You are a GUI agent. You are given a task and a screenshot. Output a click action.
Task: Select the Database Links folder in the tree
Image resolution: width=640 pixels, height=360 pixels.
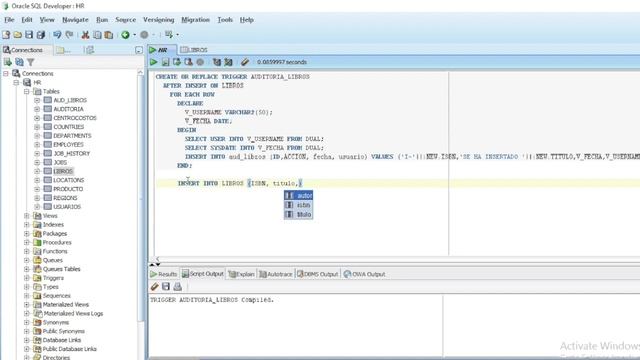(x=62, y=340)
